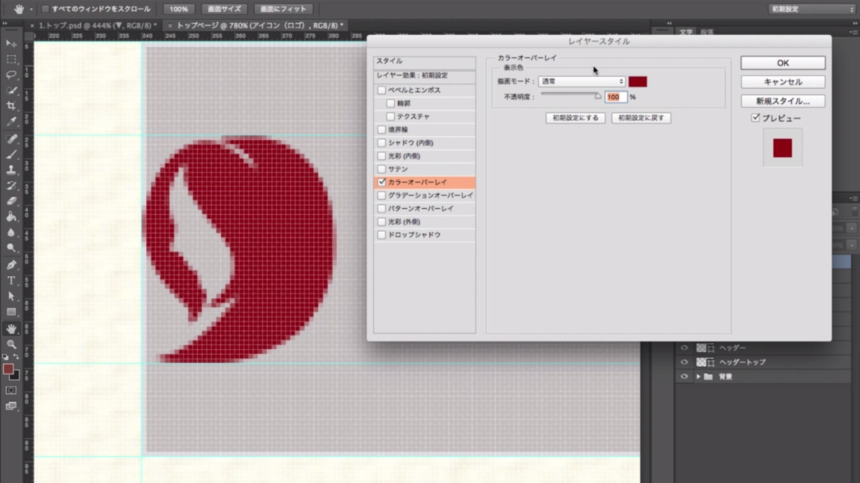Enable the サテン checkbox
The height and width of the screenshot is (483, 860).
click(382, 169)
